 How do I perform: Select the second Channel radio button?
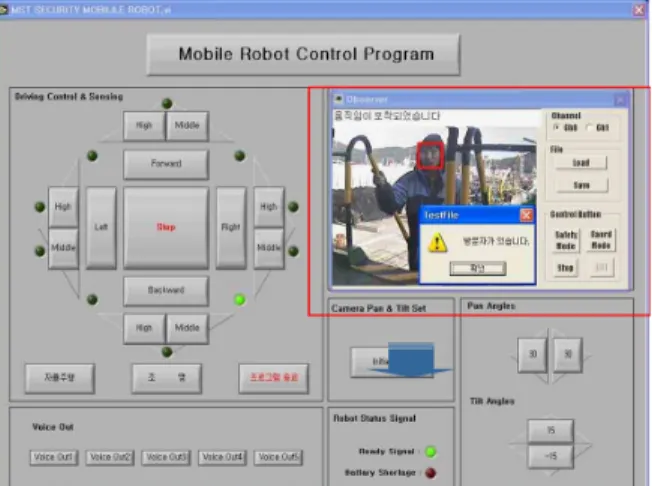589,128
